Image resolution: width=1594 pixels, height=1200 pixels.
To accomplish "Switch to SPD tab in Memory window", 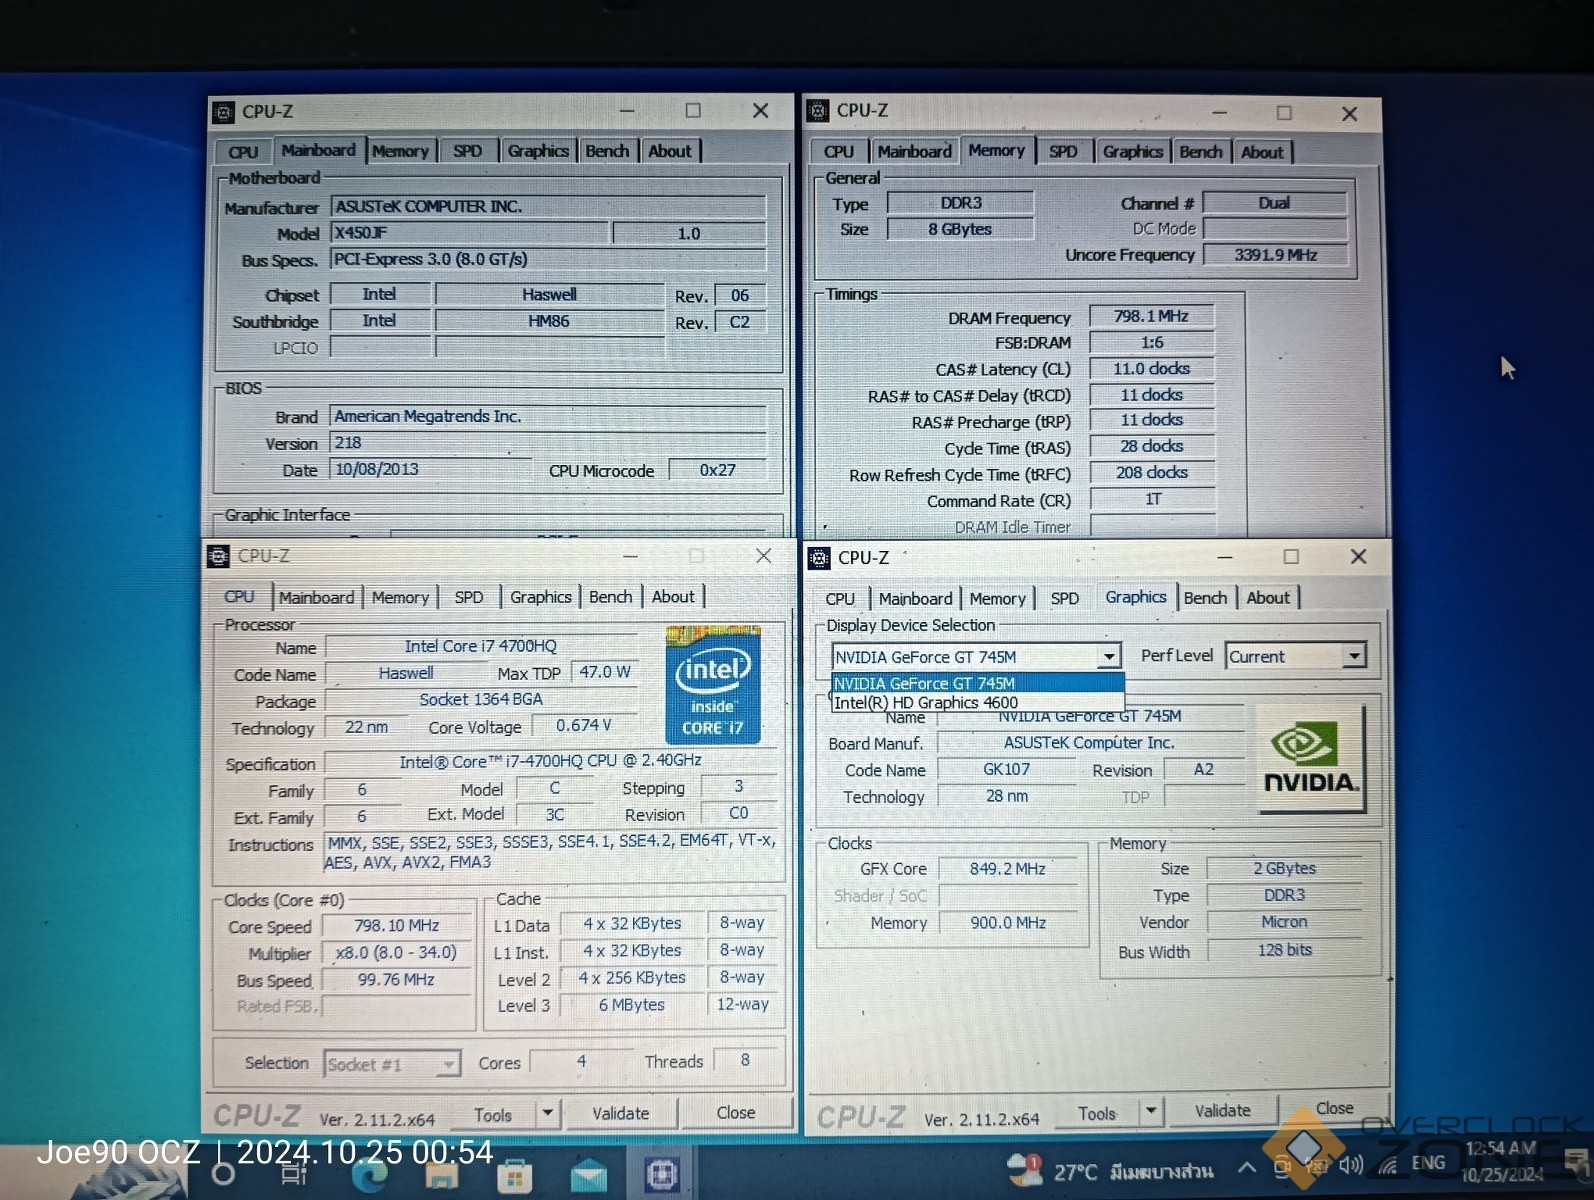I will pyautogui.click(x=1063, y=152).
